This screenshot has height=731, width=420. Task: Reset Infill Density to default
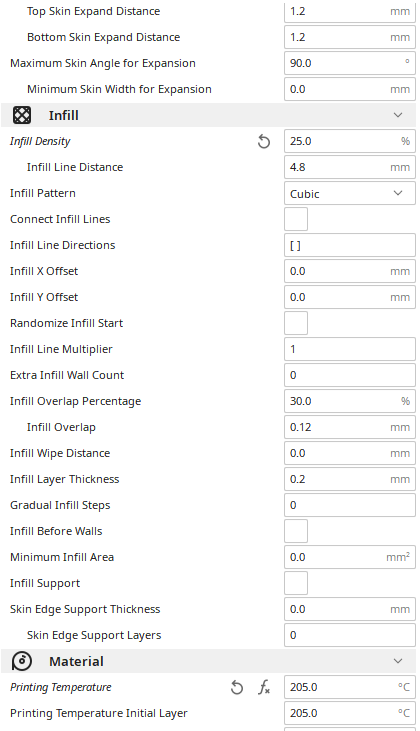264,141
